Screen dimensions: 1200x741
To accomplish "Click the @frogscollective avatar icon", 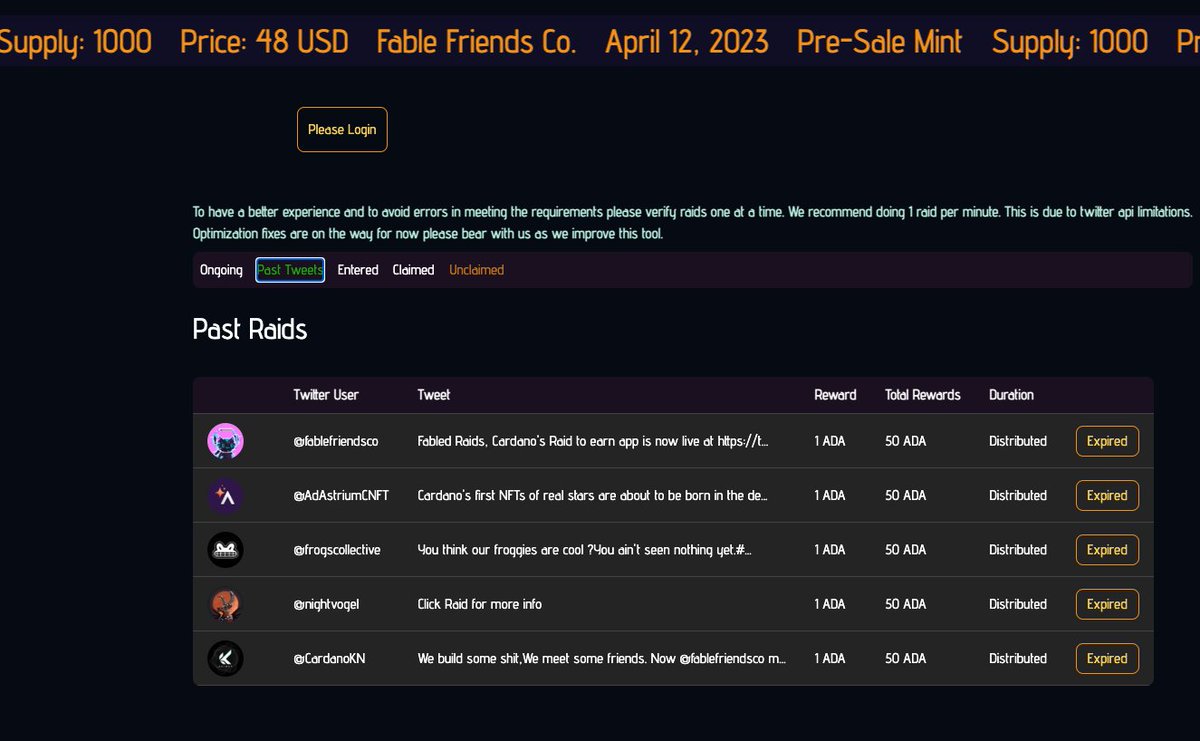I will click(x=225, y=550).
